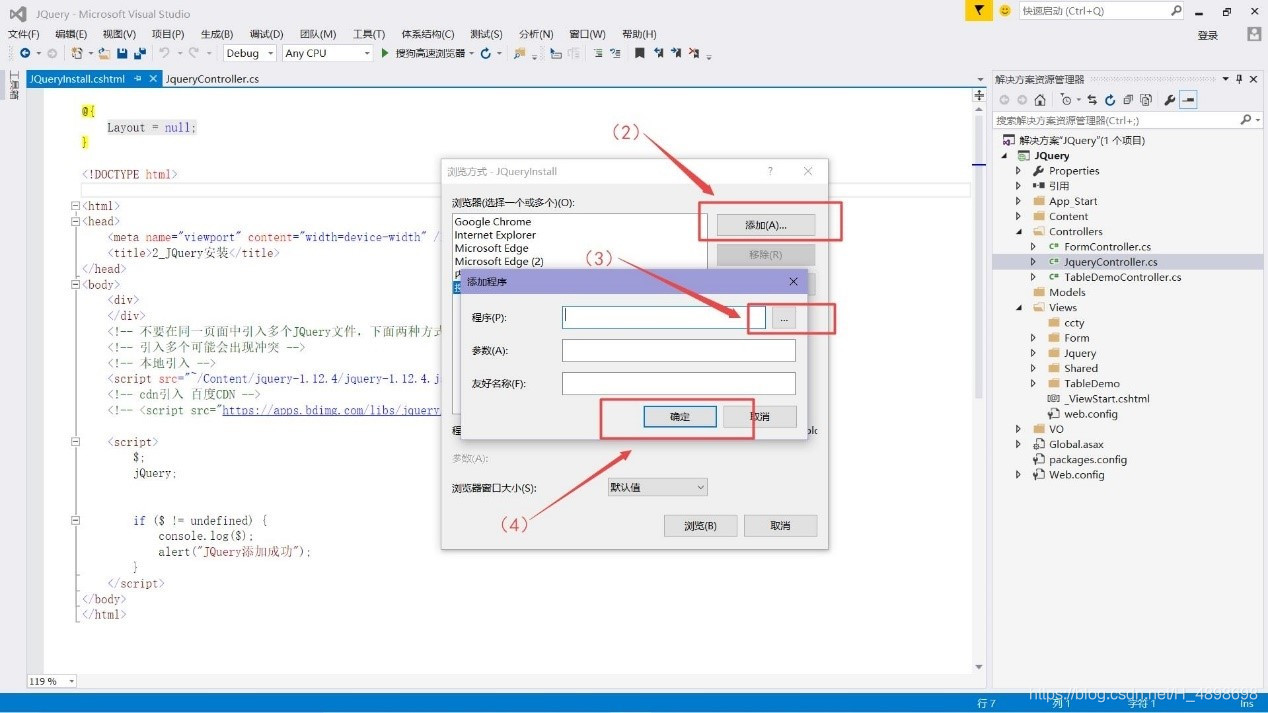Click Home icon in Solution Explorer

(1040, 100)
